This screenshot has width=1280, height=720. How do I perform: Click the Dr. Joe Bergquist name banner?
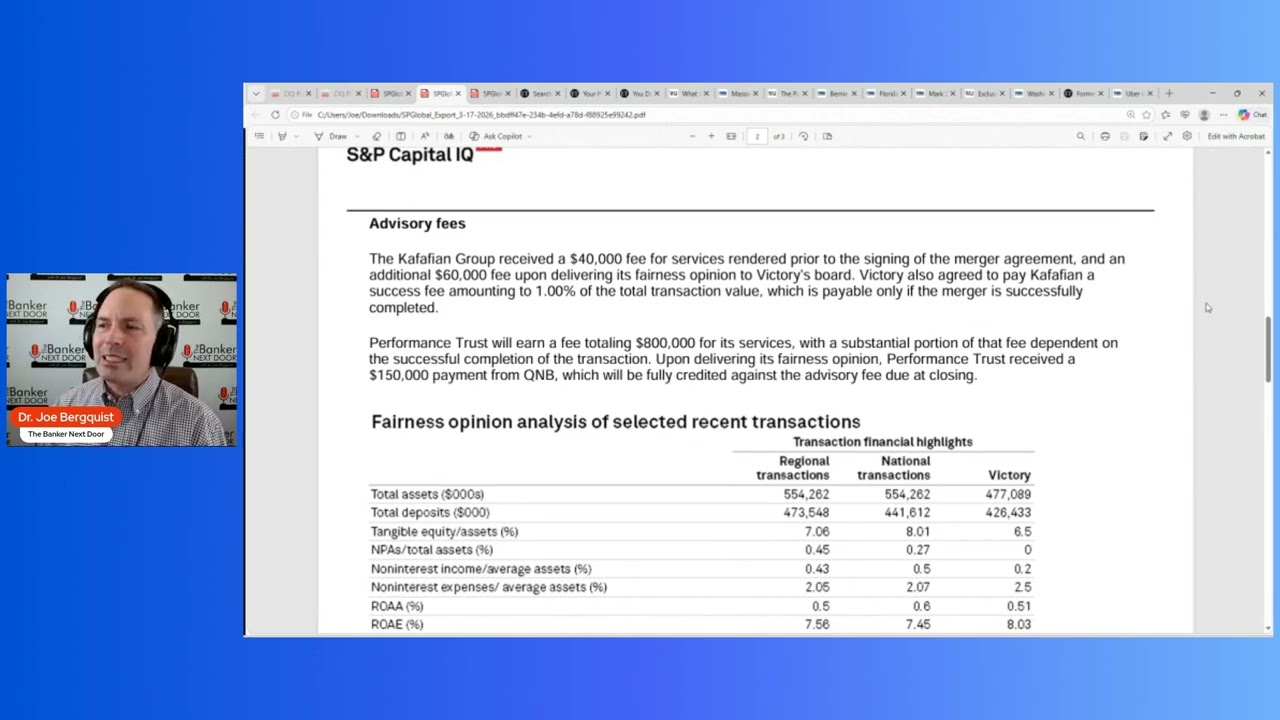[x=66, y=417]
